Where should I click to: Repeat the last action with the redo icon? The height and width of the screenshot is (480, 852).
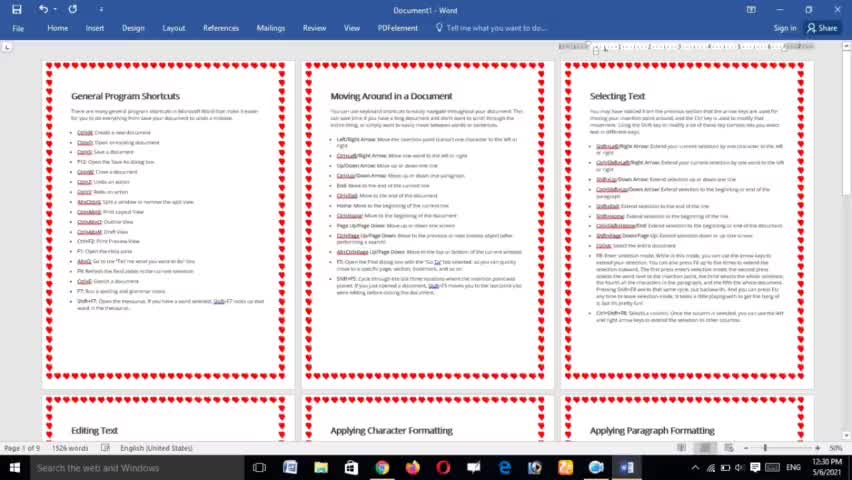pyautogui.click(x=72, y=9)
